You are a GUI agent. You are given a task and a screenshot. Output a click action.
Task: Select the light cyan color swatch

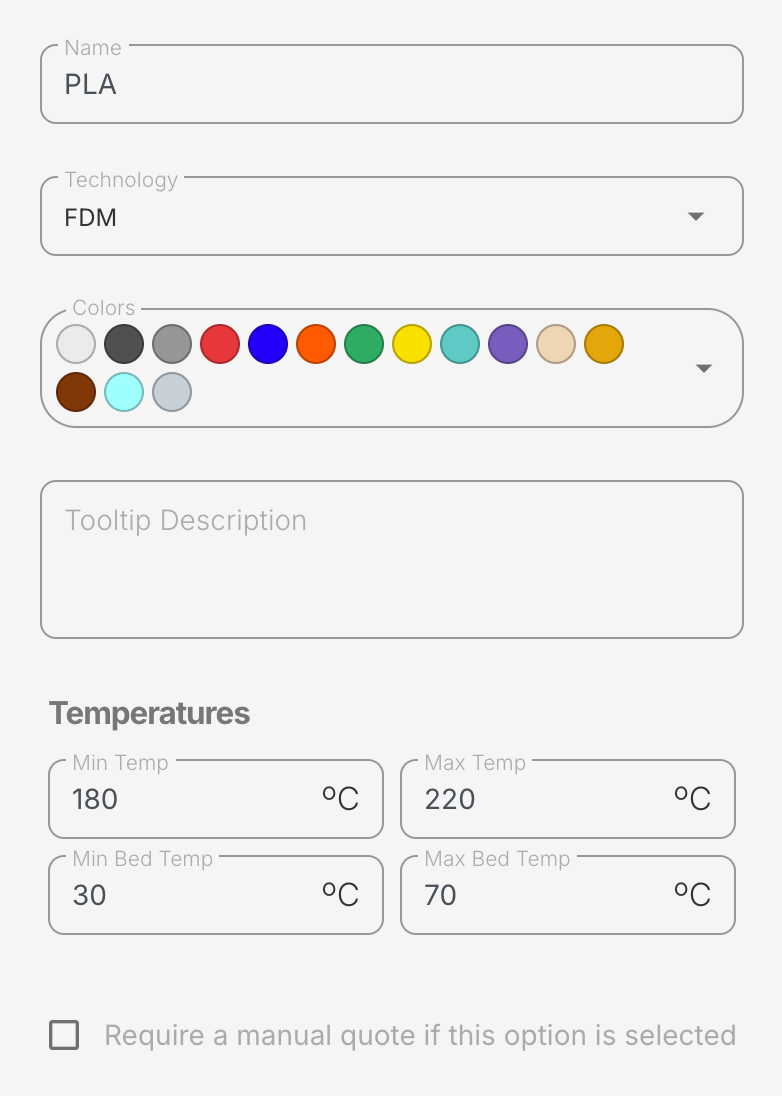coord(124,392)
